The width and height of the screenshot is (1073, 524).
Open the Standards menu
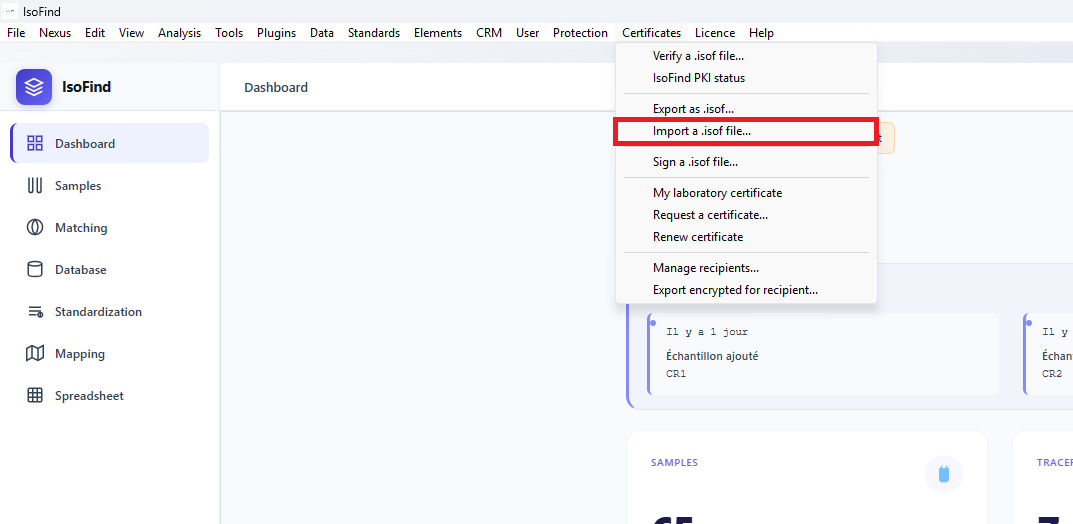374,33
